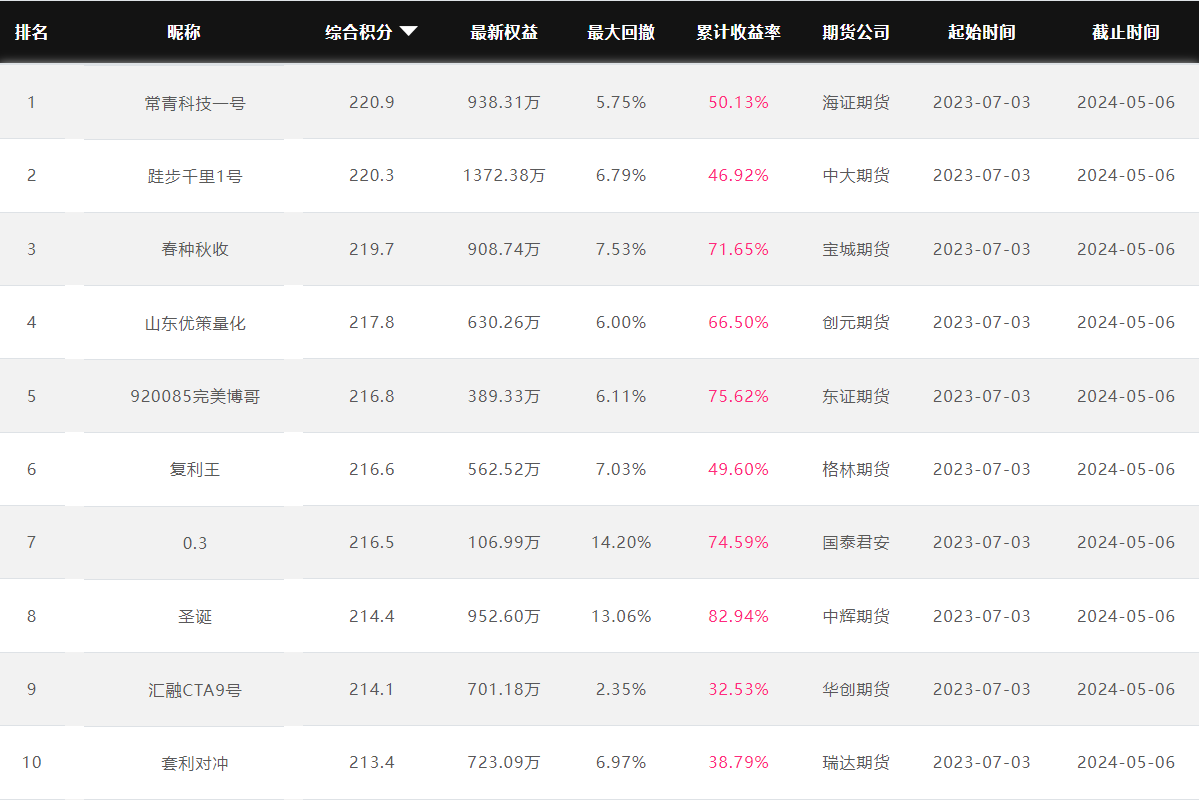Viewport: 1199px width, 800px height.
Task: Select the company 中大期货
Action: pos(856,175)
